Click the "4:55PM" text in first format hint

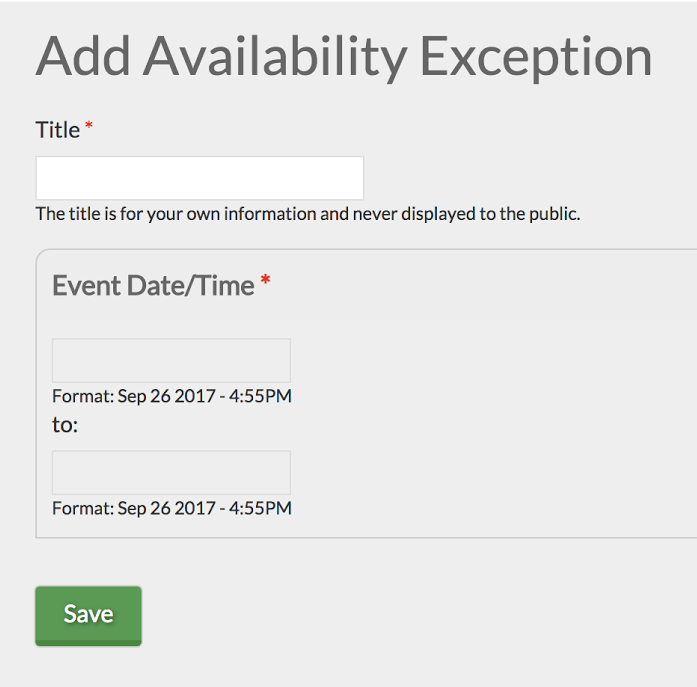(x=260, y=396)
